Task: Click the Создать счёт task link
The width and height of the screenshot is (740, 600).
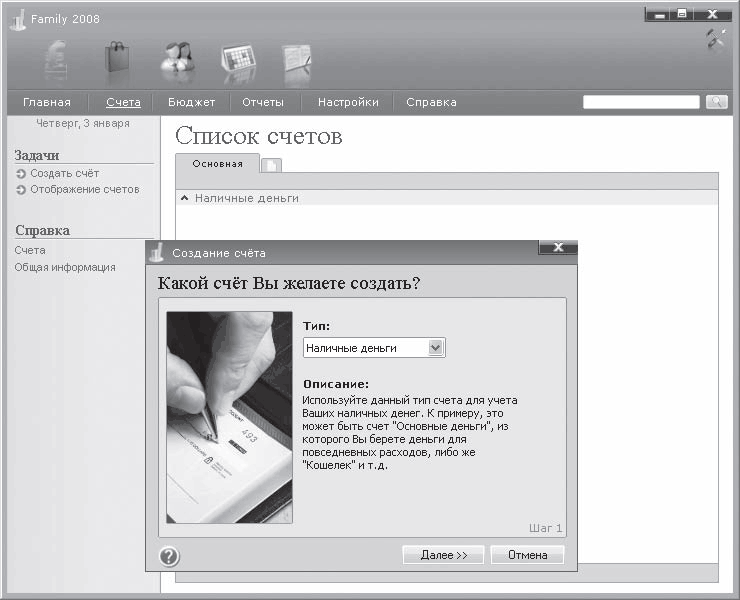Action: (x=64, y=174)
